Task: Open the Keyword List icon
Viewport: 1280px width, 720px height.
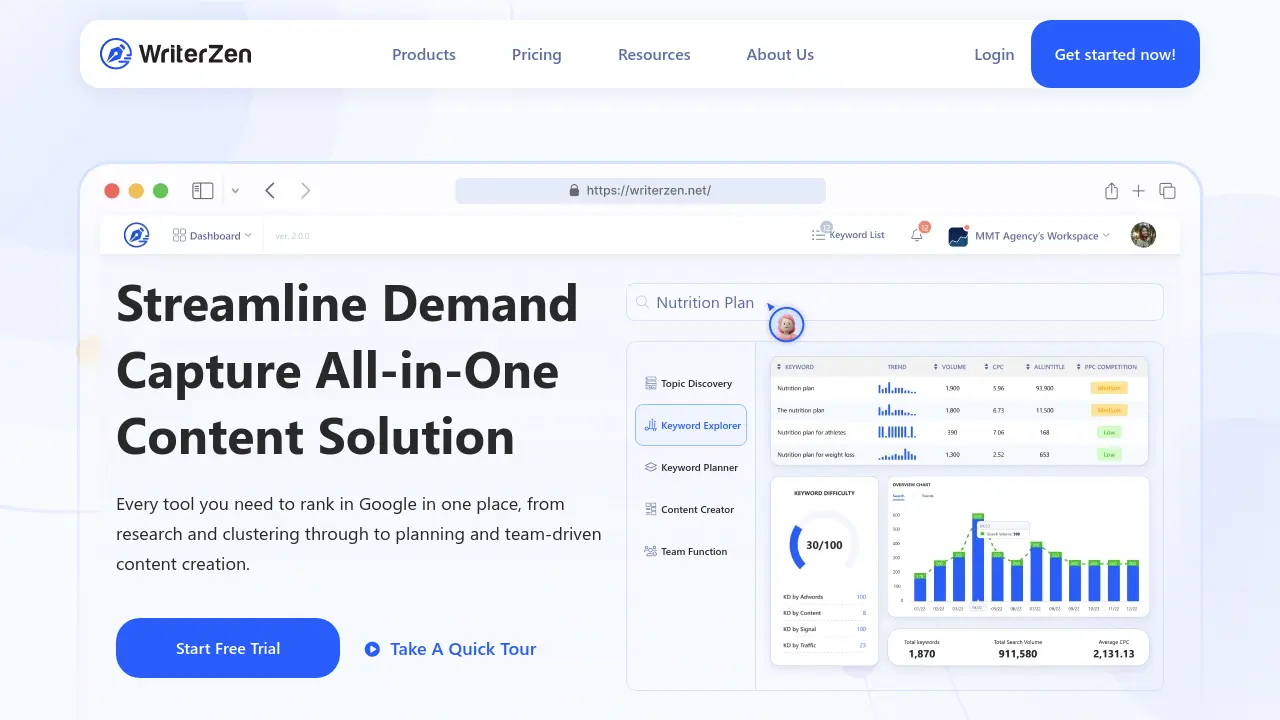Action: 818,235
